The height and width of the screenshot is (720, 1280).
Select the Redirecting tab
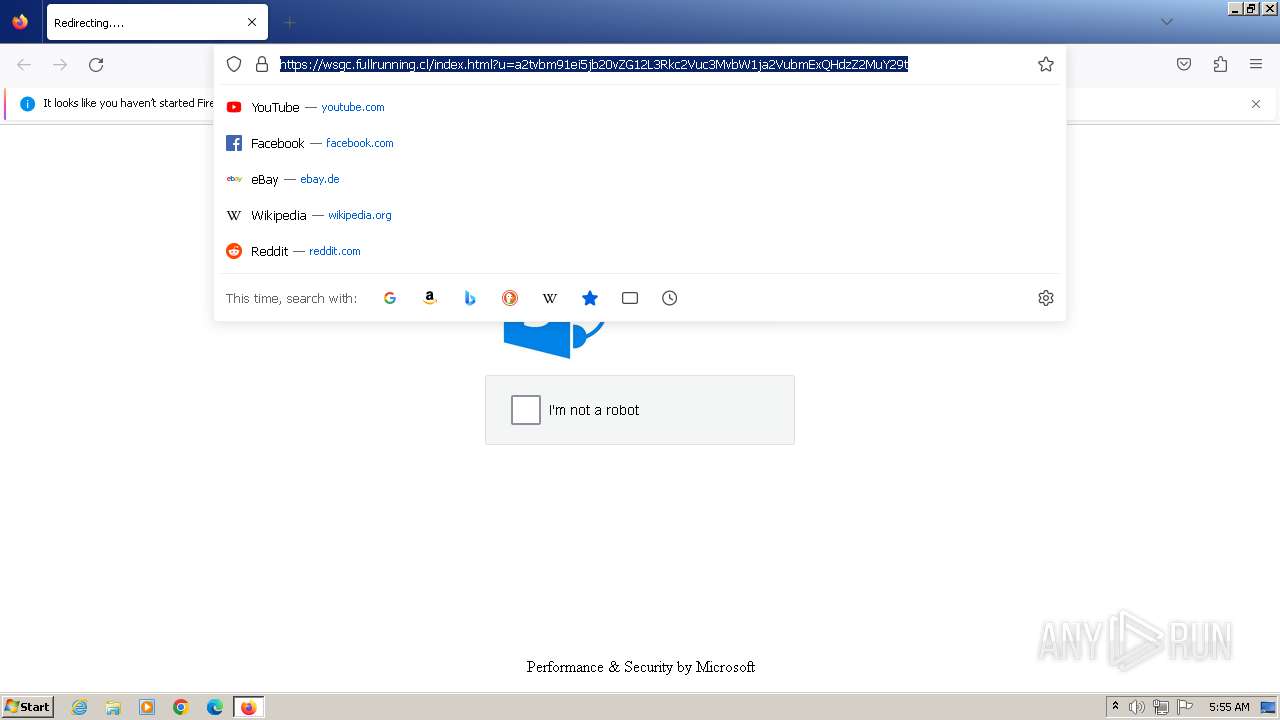(x=157, y=22)
